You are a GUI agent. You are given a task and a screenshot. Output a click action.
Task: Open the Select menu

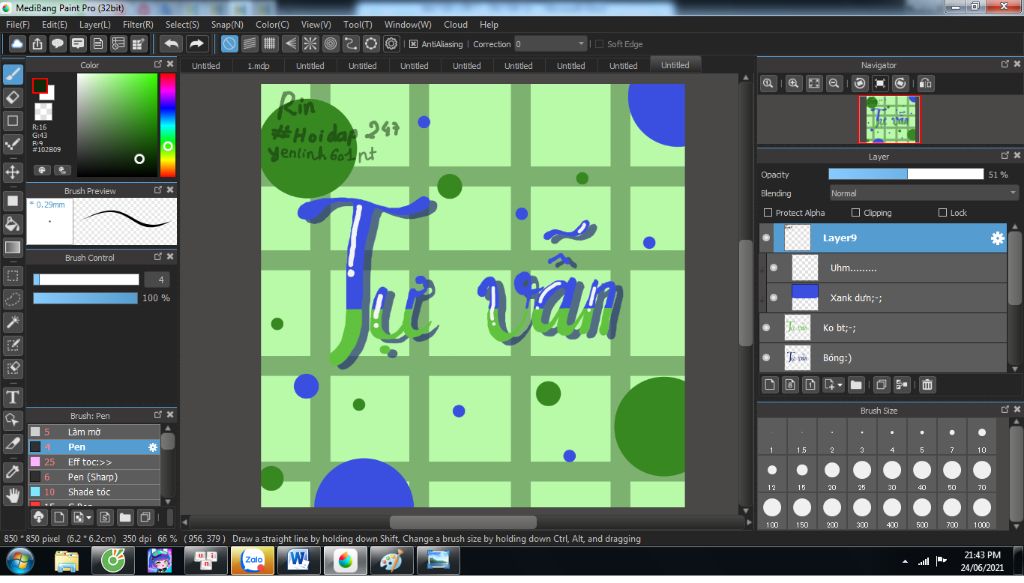coord(182,25)
